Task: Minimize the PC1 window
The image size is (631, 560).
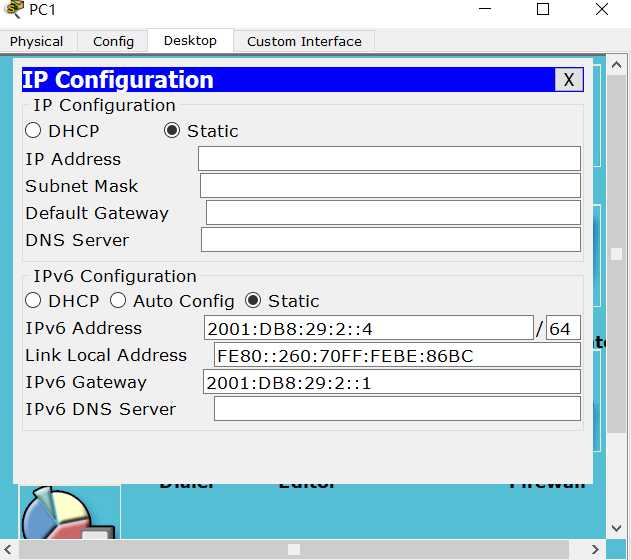Action: 485,9
